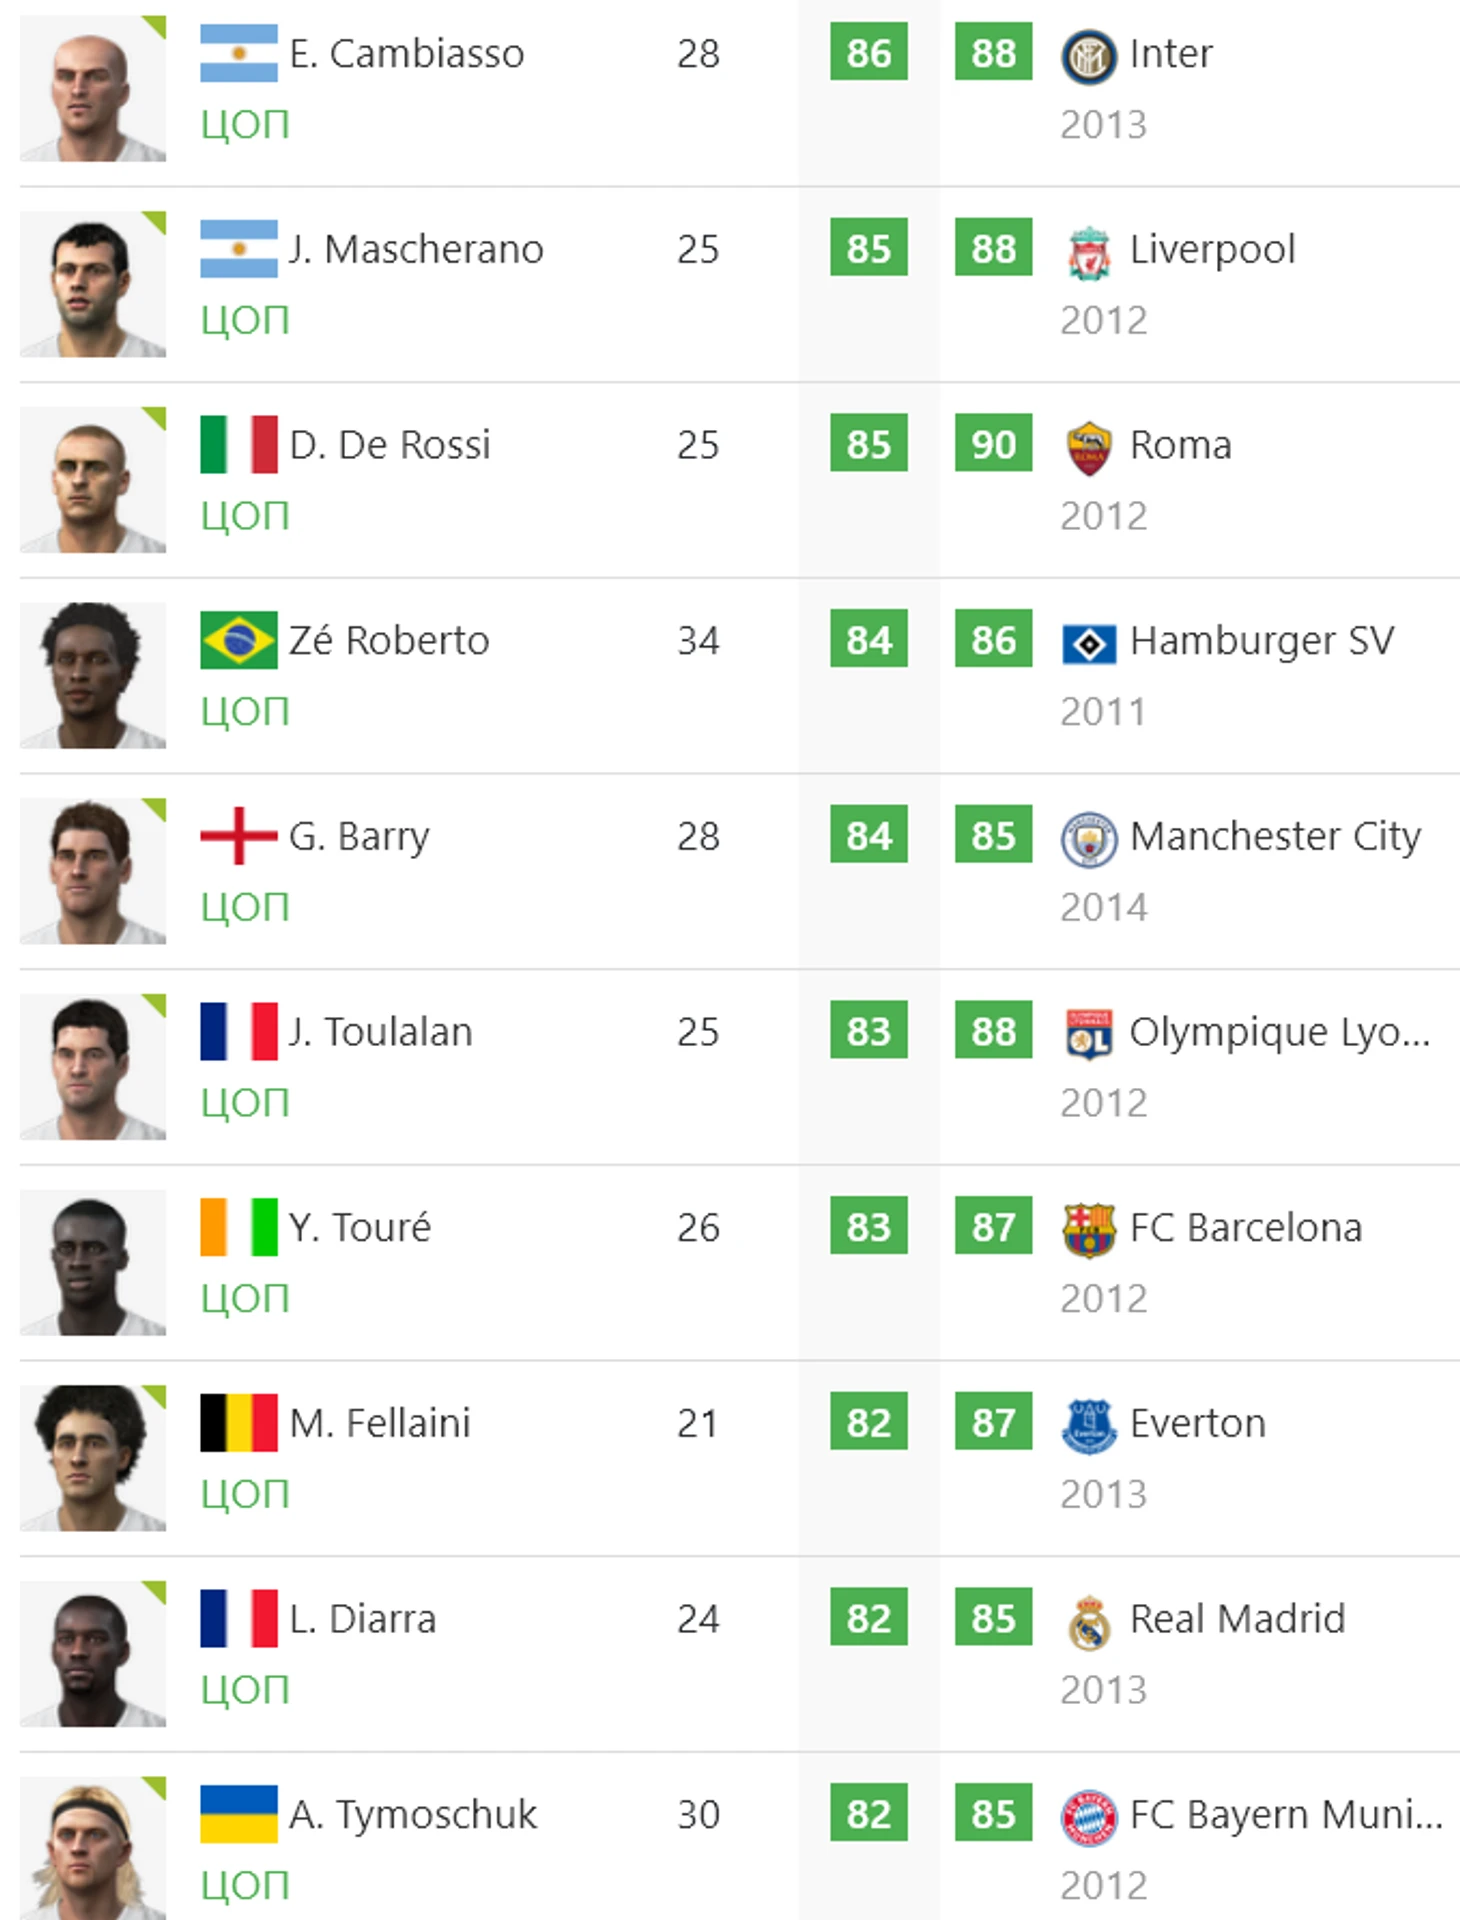Open the FC Bayern Munich team link
This screenshot has height=1920, width=1460.
click(1286, 1814)
